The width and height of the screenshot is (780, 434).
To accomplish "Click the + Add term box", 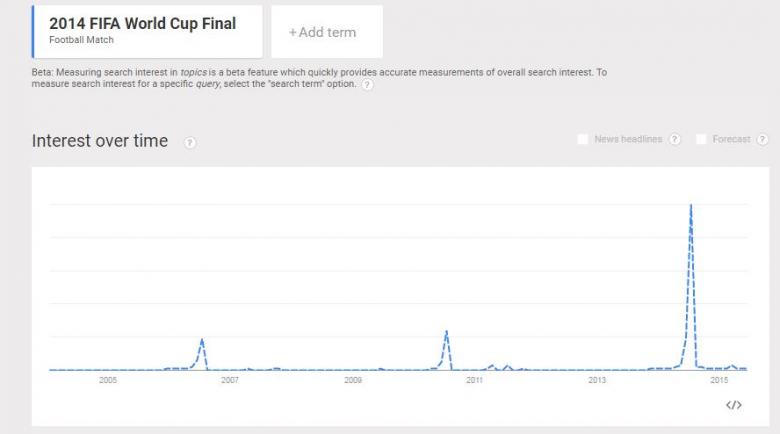I will [327, 32].
